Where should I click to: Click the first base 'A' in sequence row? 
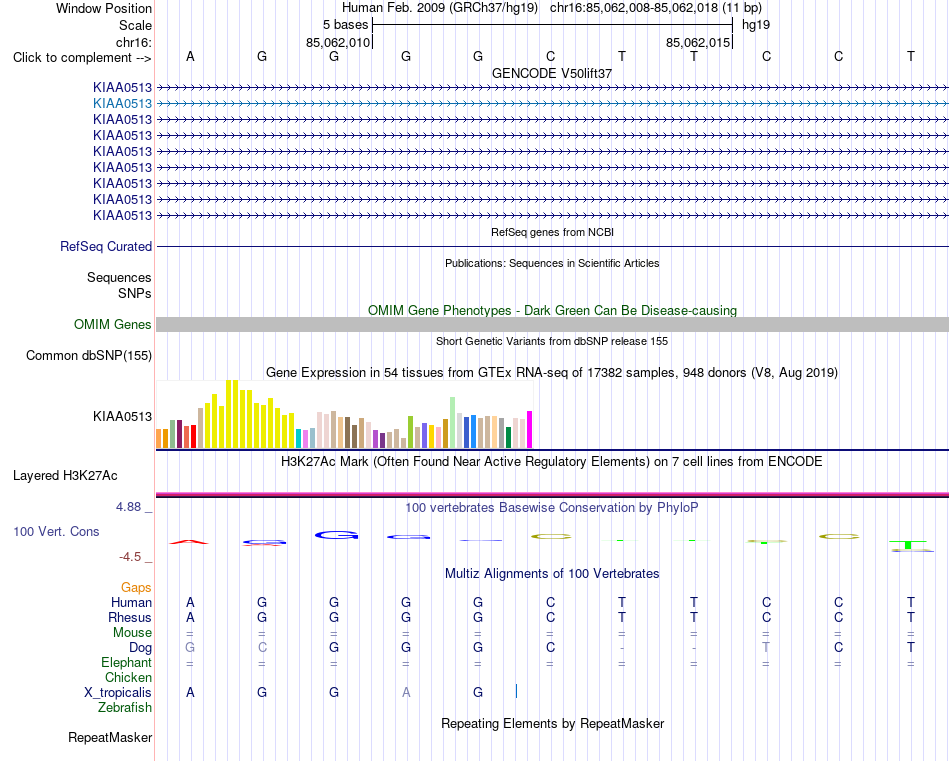coord(190,56)
